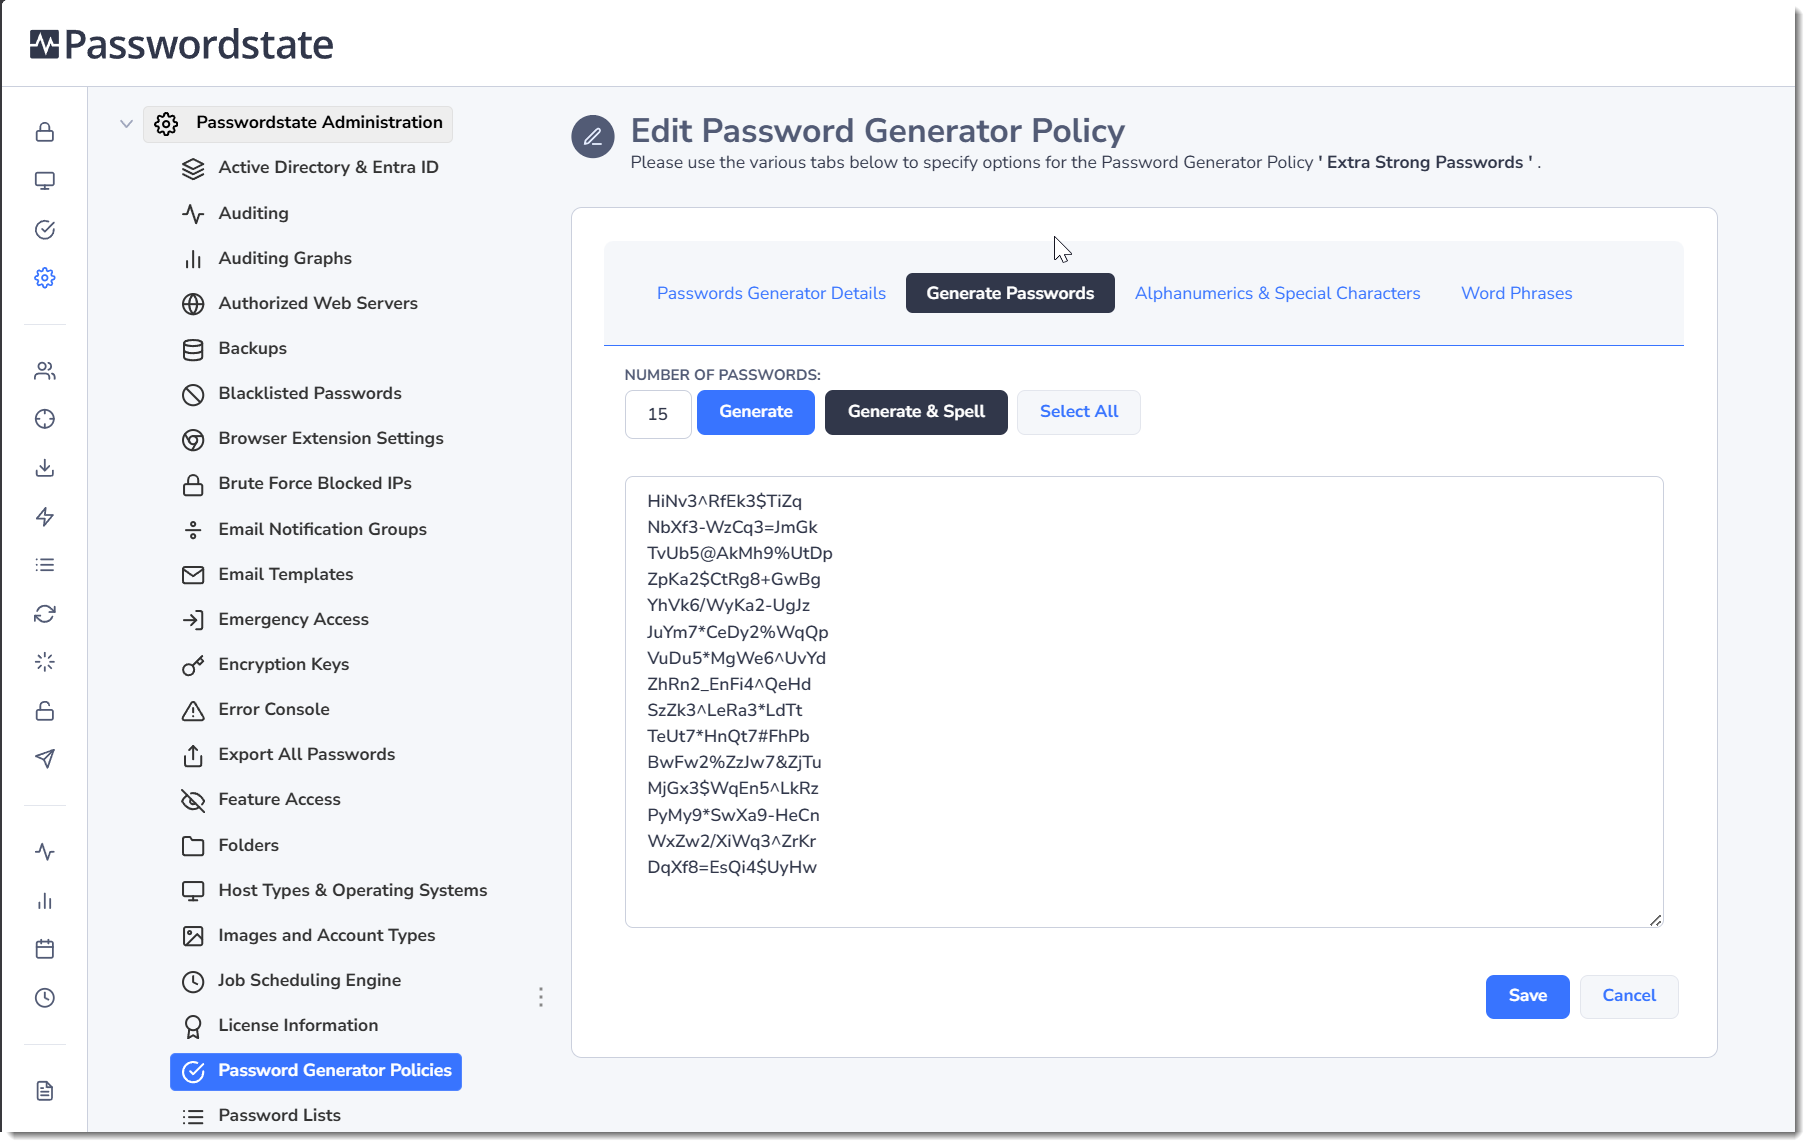Click inside the generated passwords text area

pos(1144,702)
